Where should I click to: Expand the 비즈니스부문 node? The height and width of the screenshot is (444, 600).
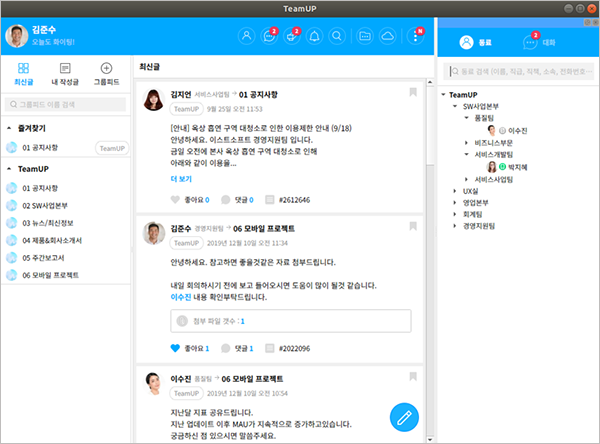pyautogui.click(x=466, y=143)
